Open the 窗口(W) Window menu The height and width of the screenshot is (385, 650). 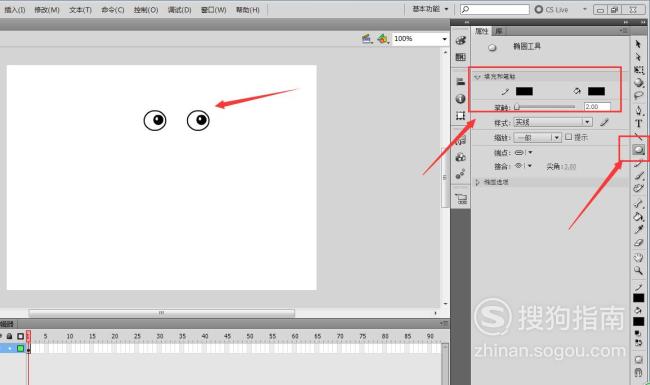point(213,10)
